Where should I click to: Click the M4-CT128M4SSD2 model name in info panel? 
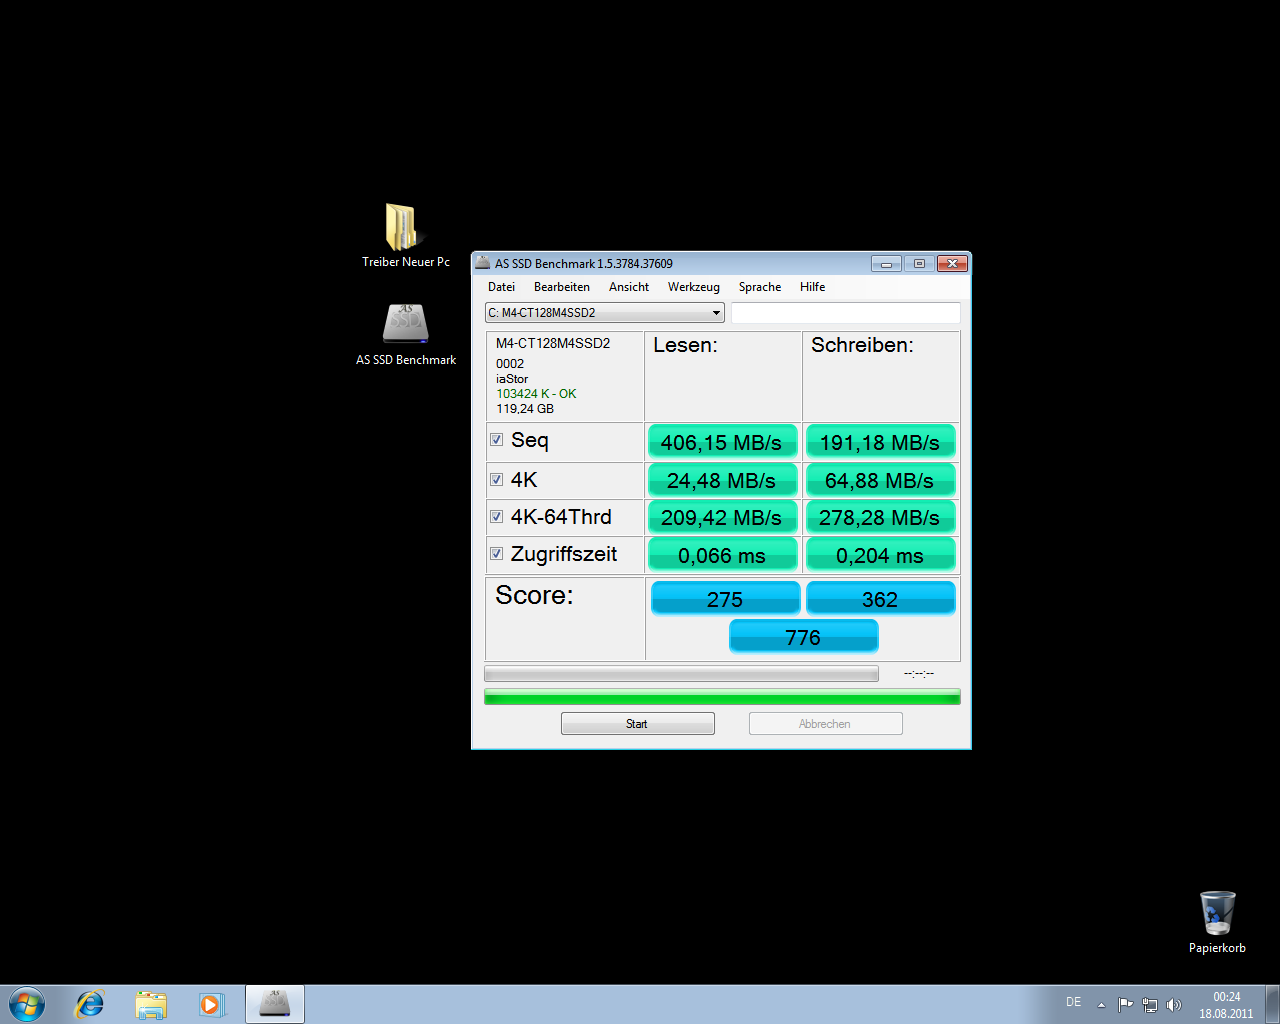553,343
